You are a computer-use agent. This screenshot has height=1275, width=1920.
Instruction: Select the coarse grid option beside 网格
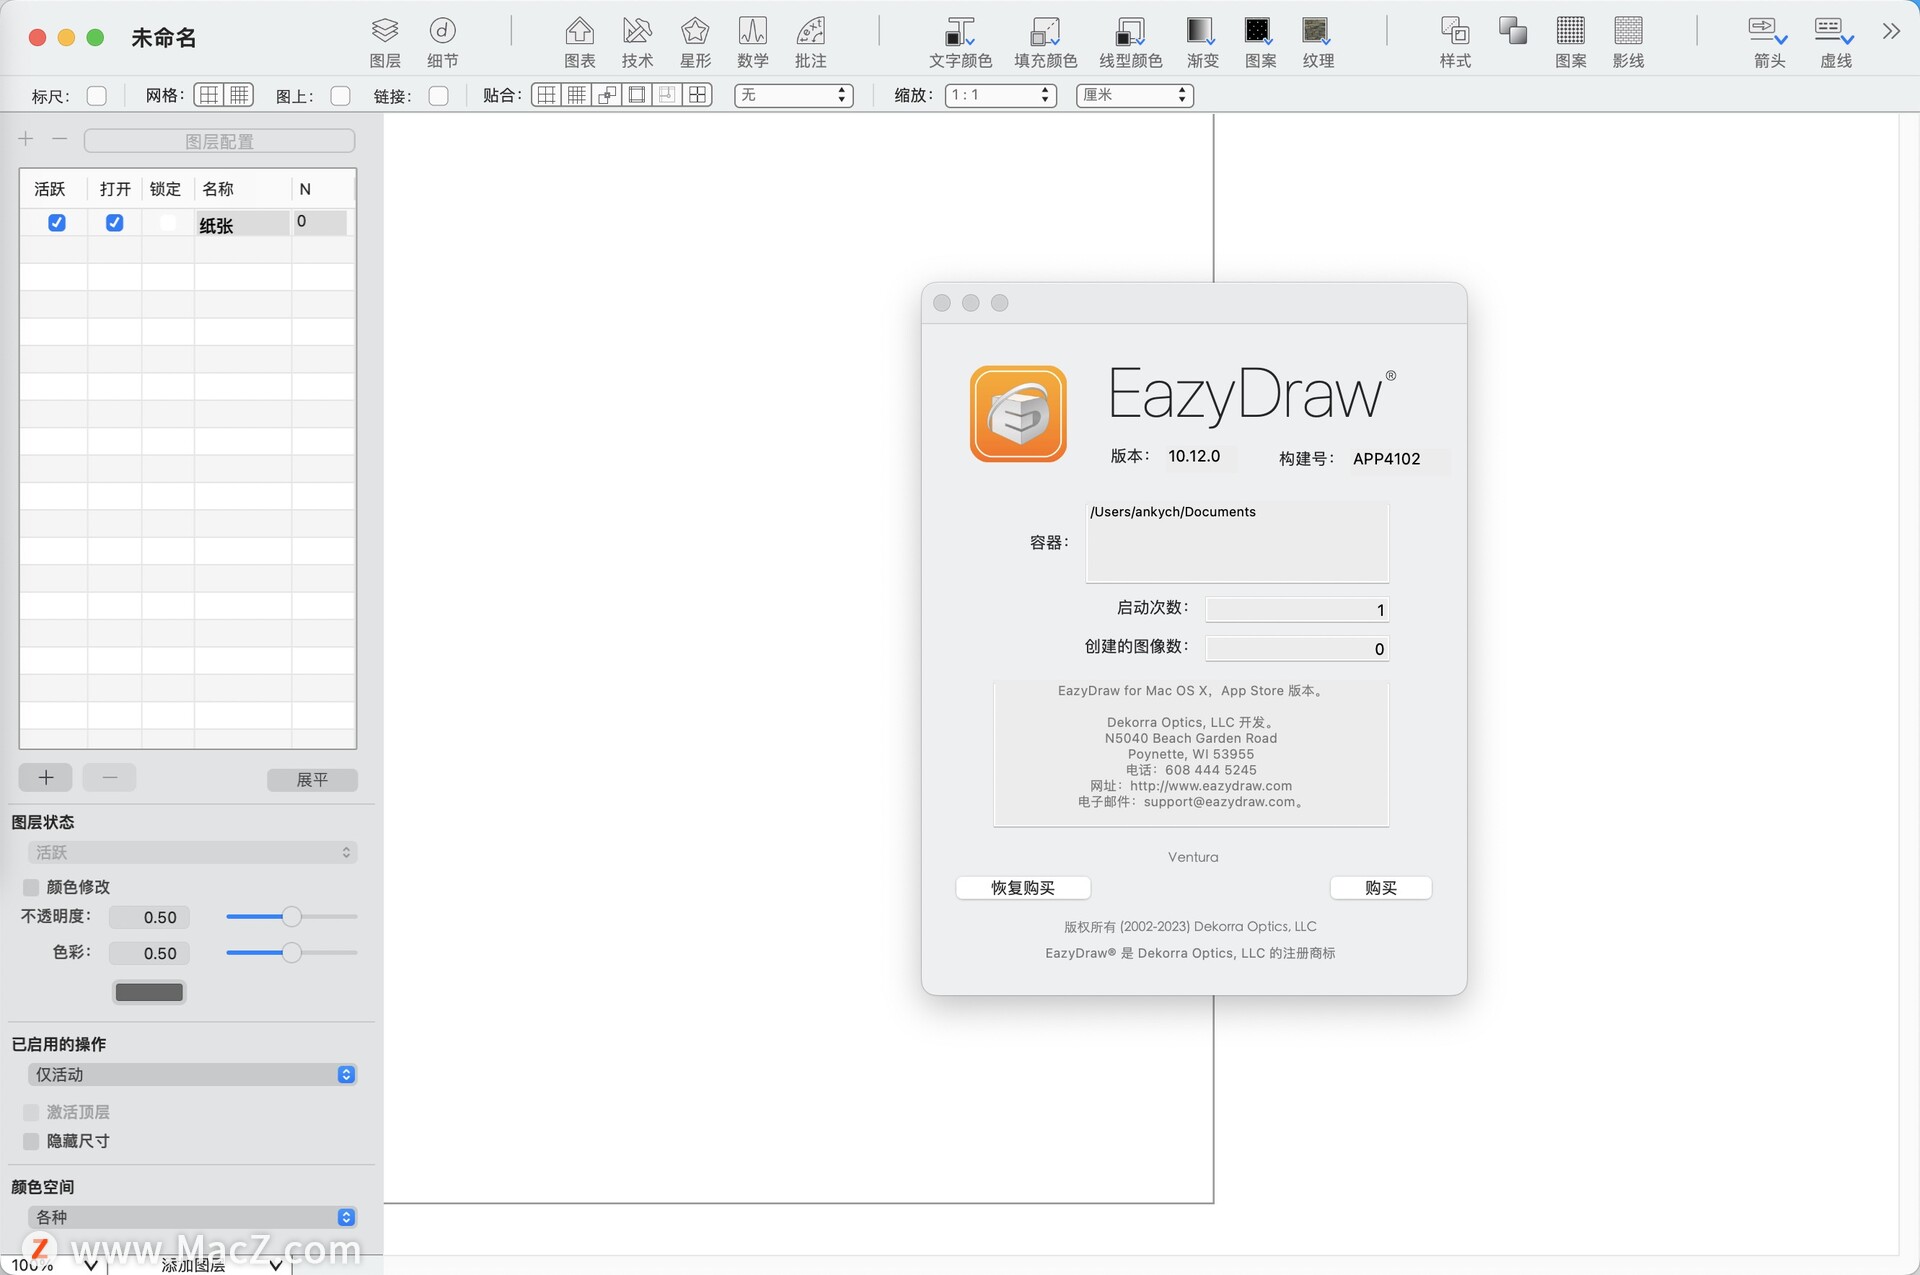tap(208, 95)
